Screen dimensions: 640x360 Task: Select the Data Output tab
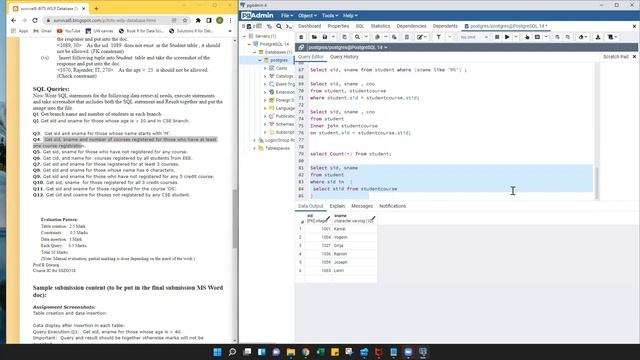click(310, 206)
